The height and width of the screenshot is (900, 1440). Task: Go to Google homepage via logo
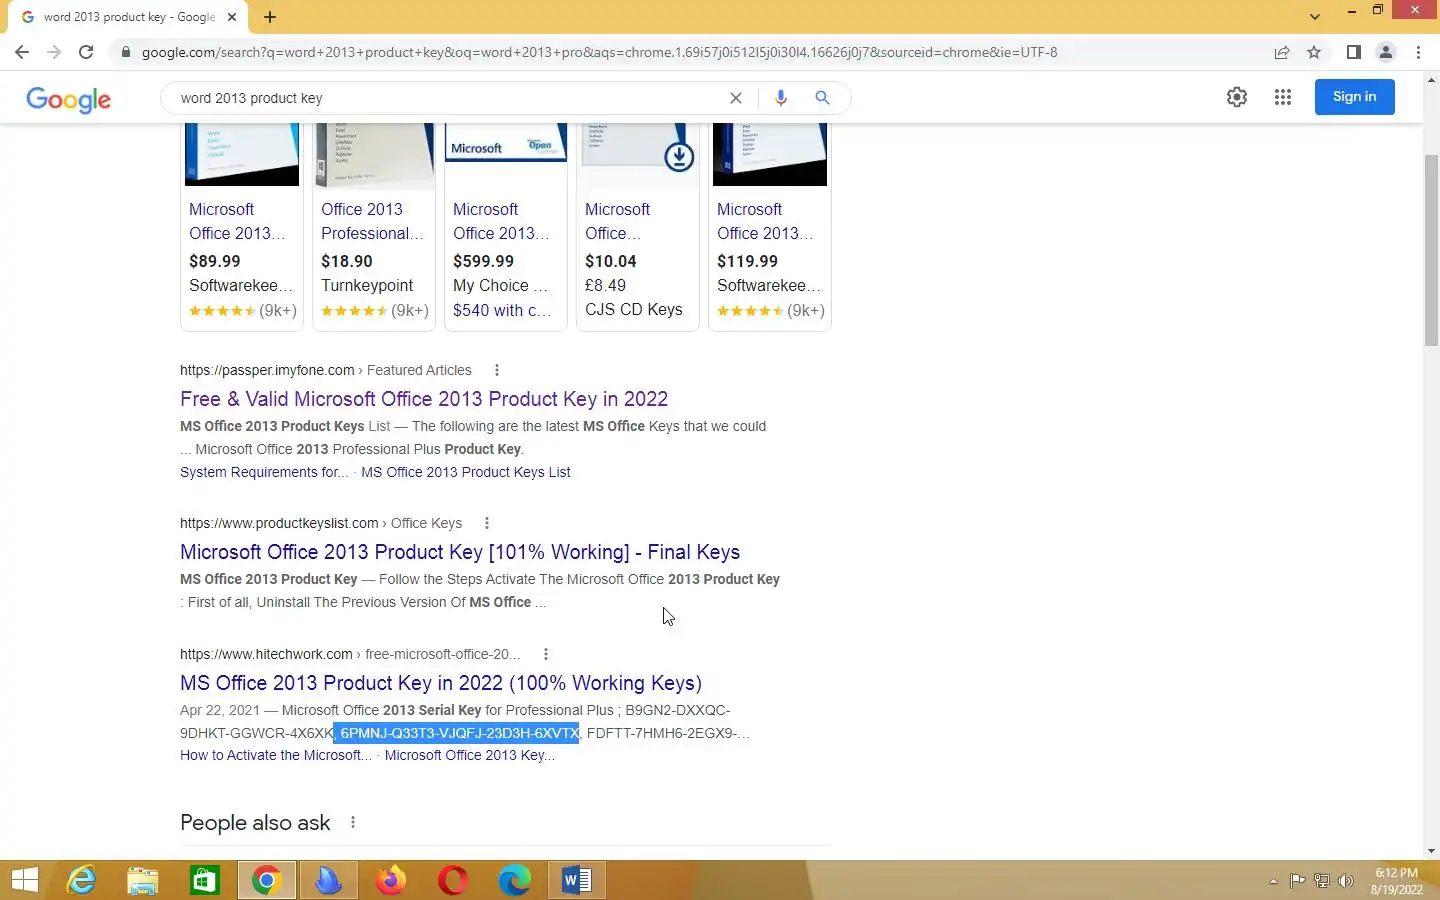(x=68, y=99)
